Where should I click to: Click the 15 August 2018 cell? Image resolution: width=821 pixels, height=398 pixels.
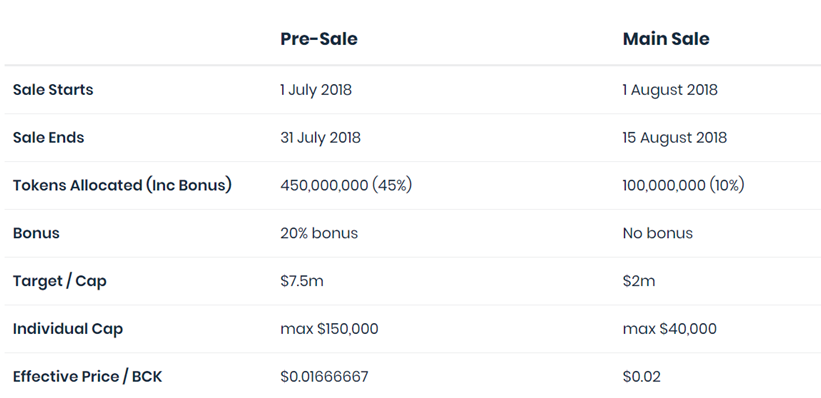[x=675, y=138]
